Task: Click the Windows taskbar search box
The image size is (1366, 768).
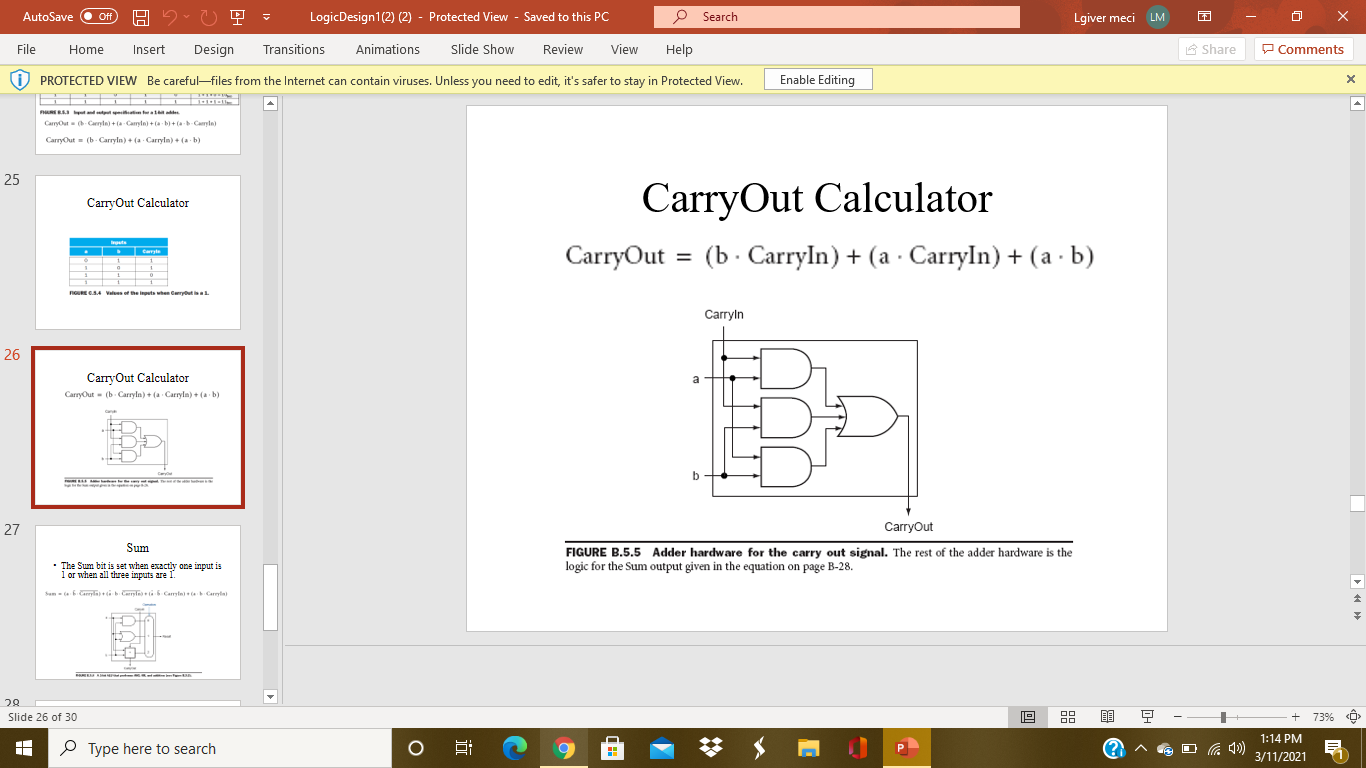Action: 220,748
